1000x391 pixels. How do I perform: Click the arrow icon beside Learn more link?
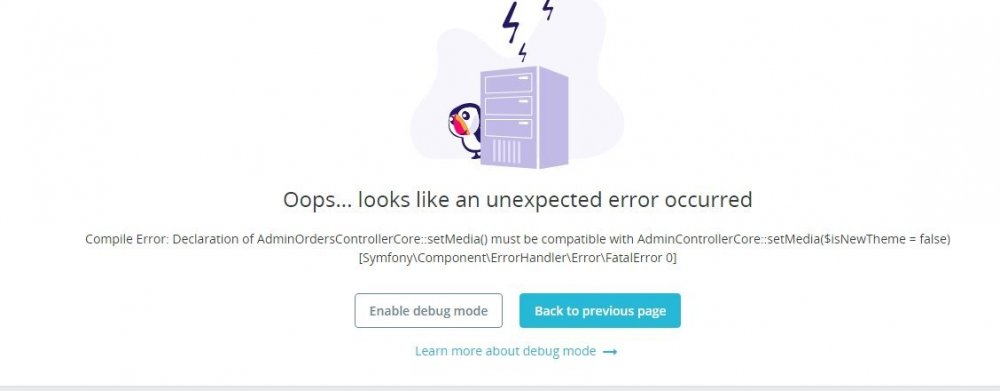click(x=610, y=351)
